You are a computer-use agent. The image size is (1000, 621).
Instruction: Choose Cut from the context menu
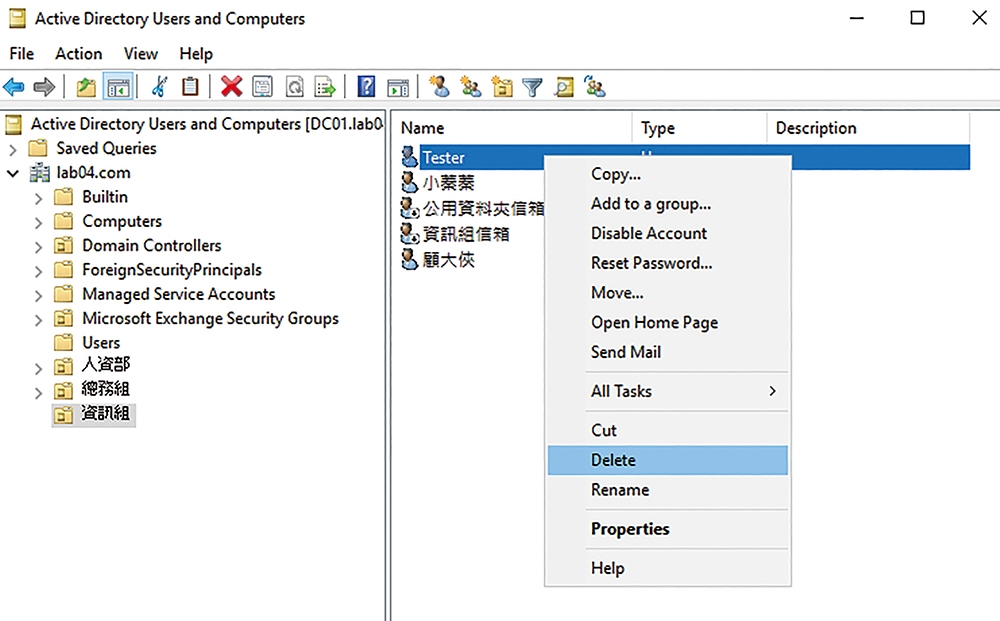[667, 430]
